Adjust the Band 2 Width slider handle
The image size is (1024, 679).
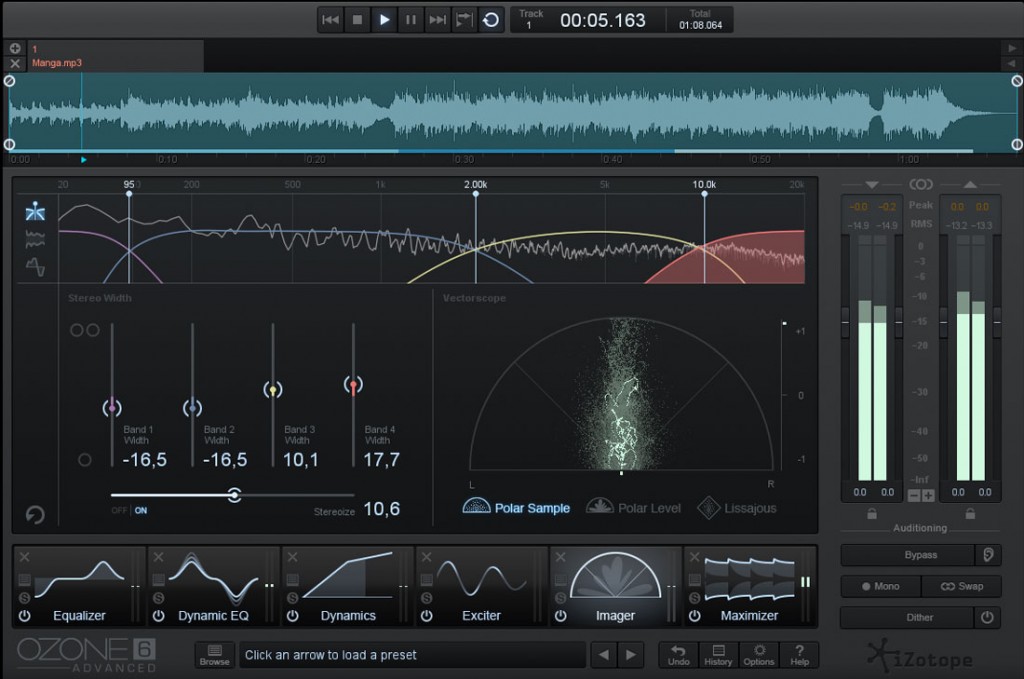click(192, 408)
